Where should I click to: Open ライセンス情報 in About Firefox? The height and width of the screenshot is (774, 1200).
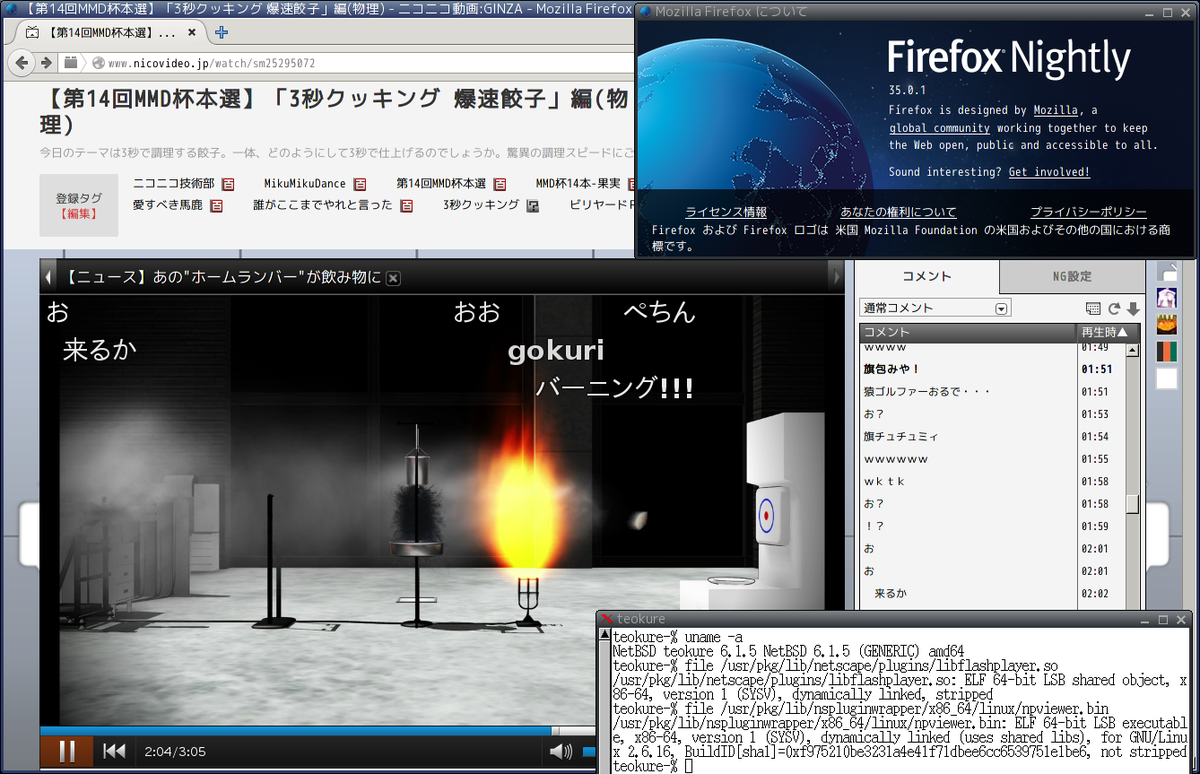pos(726,212)
